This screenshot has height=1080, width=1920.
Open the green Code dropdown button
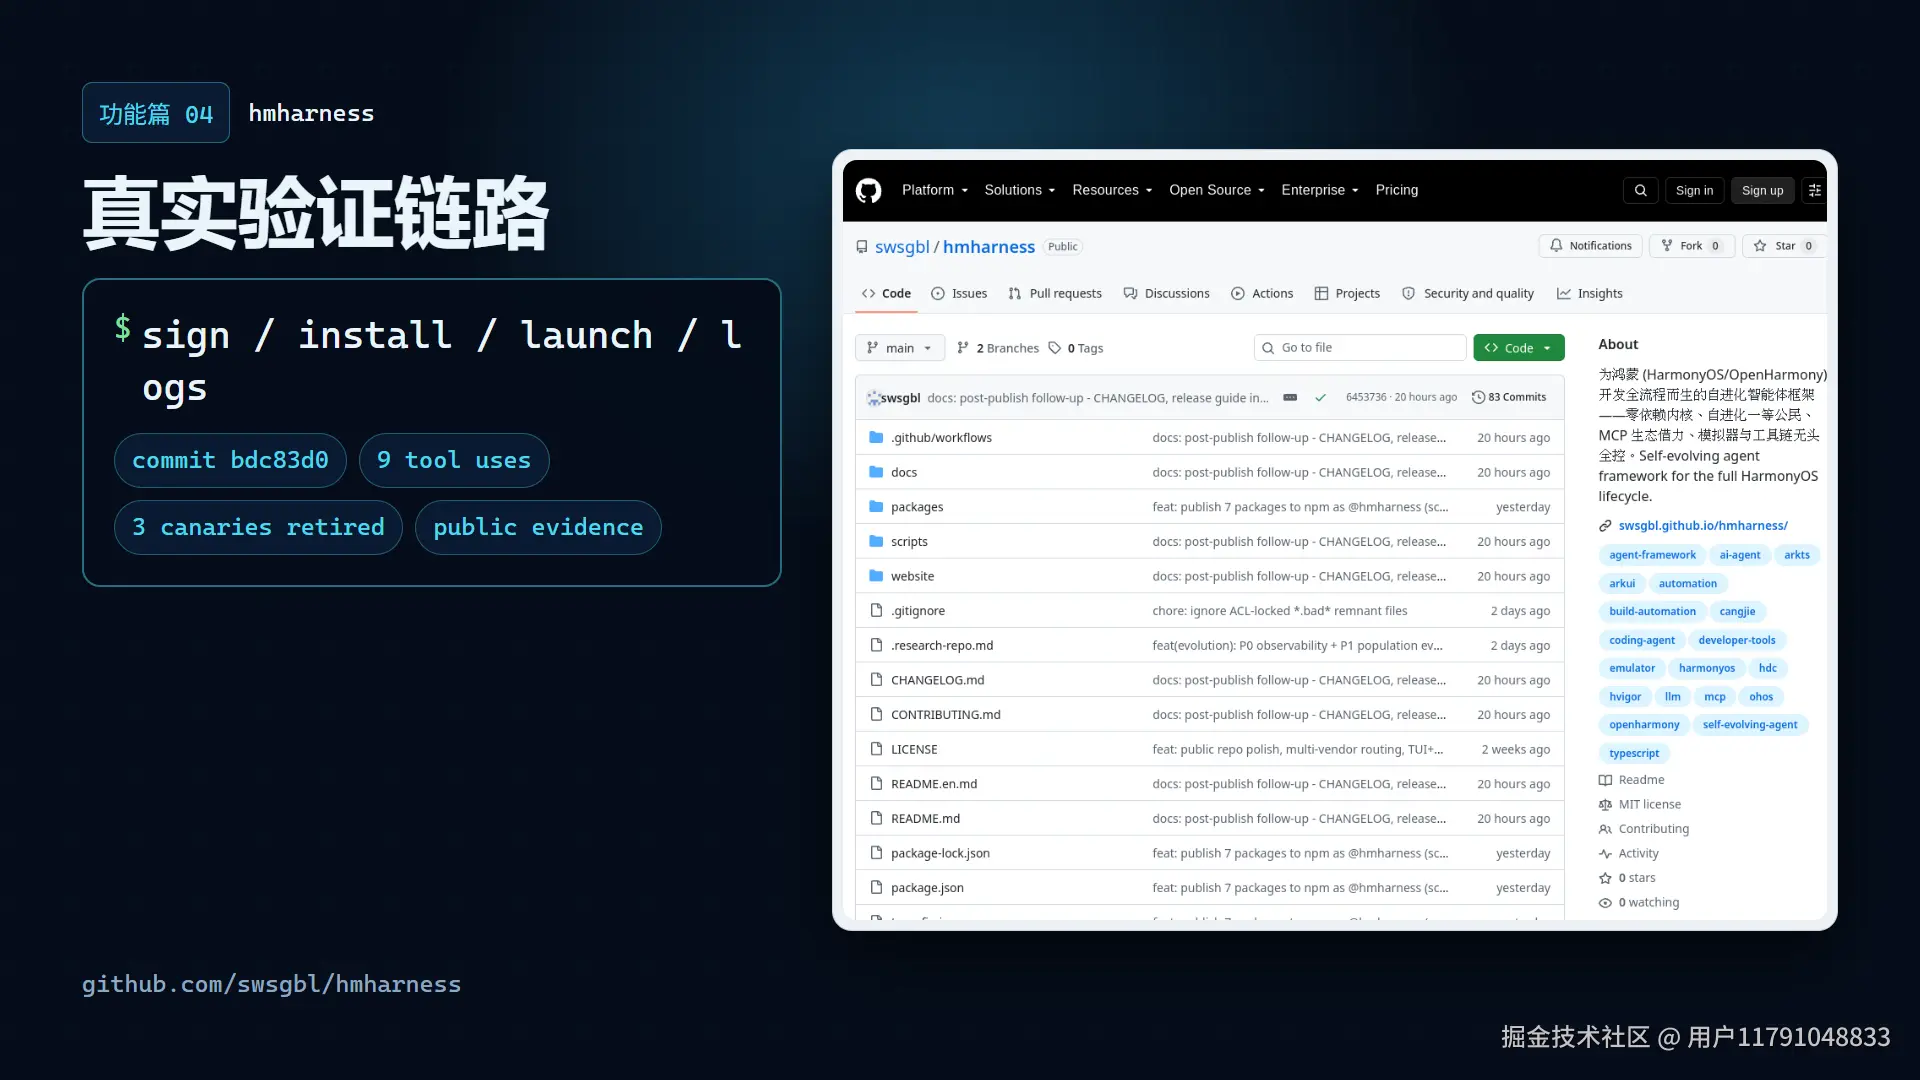pyautogui.click(x=1518, y=348)
